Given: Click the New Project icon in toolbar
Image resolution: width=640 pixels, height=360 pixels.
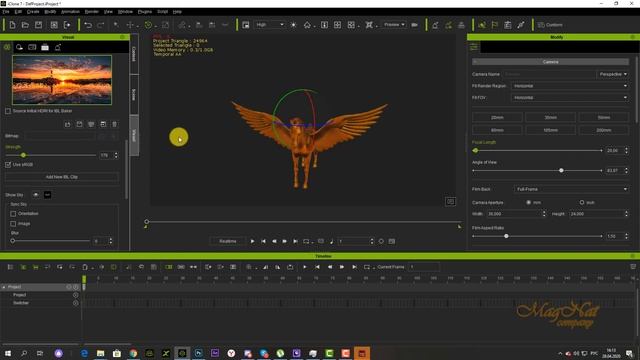Looking at the screenshot, I should click(12, 25).
